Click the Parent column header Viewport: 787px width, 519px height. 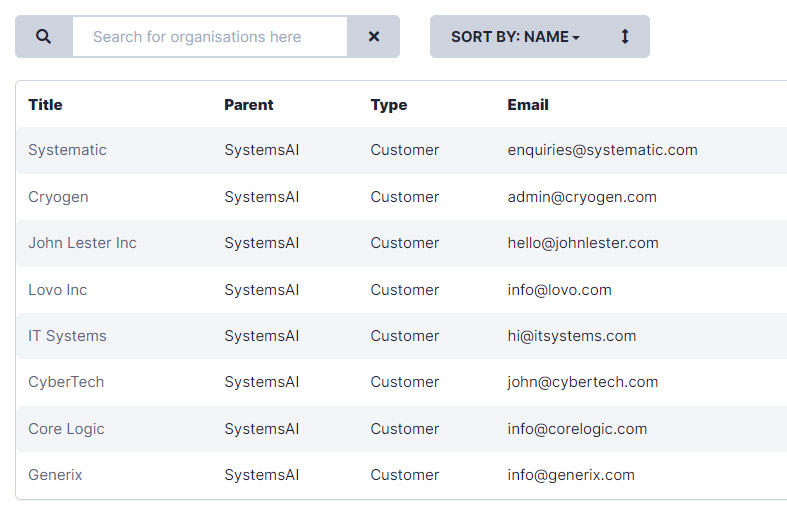tap(248, 104)
